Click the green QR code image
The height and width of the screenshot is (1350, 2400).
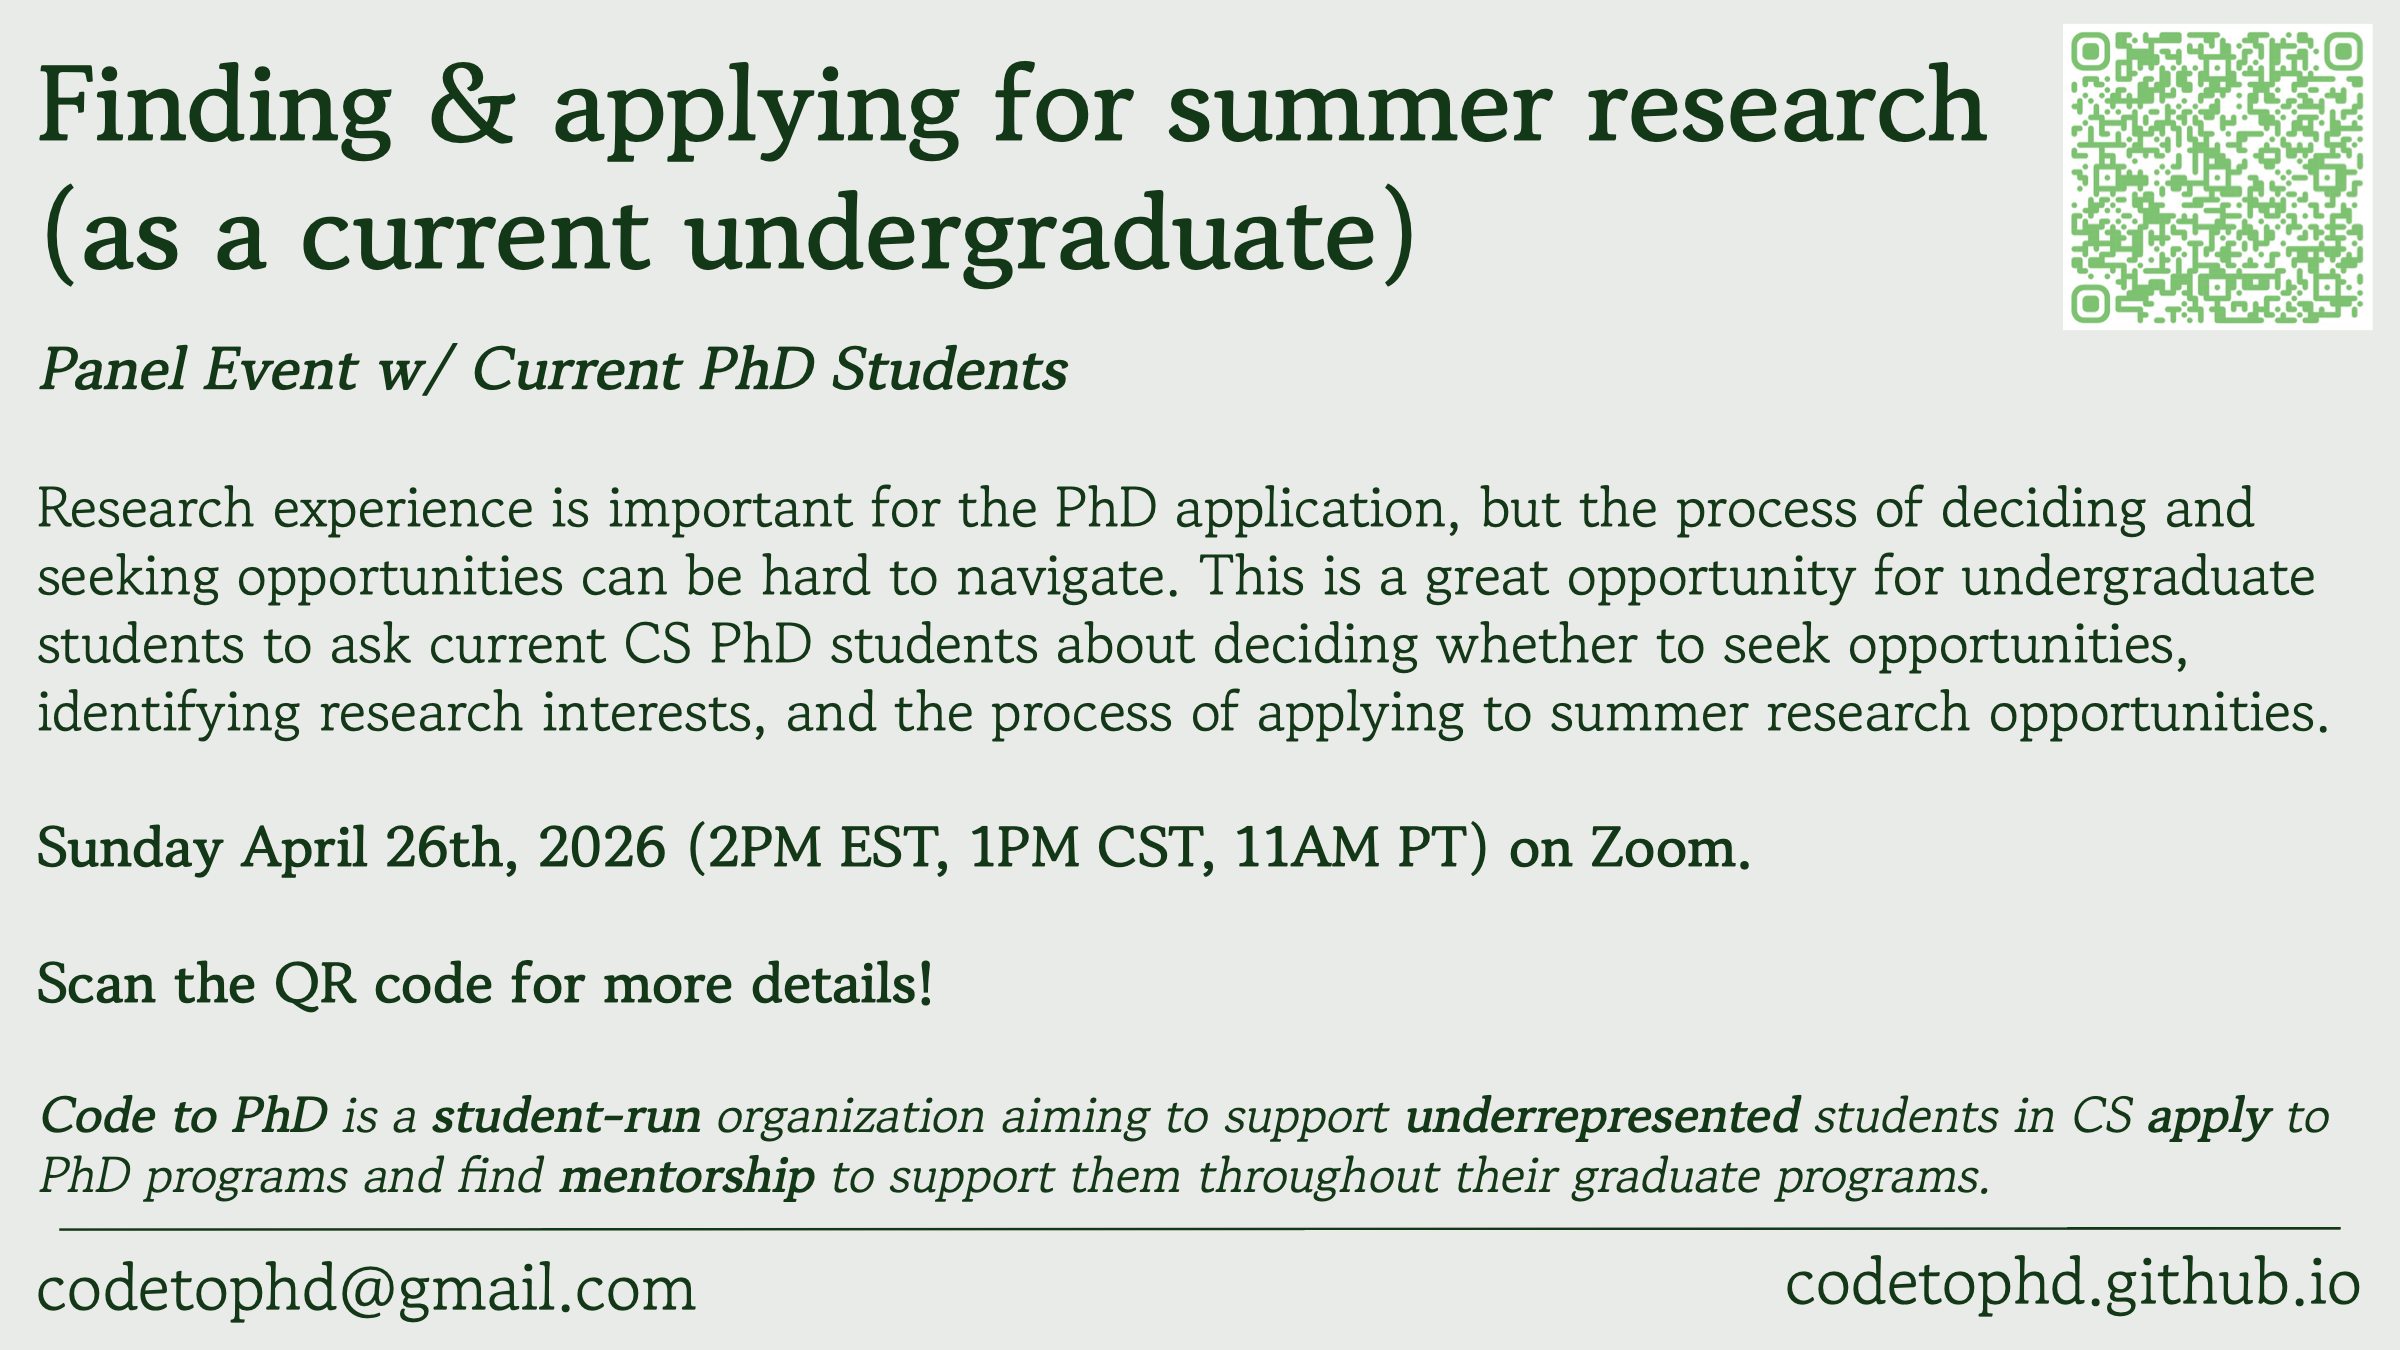coord(2217,178)
